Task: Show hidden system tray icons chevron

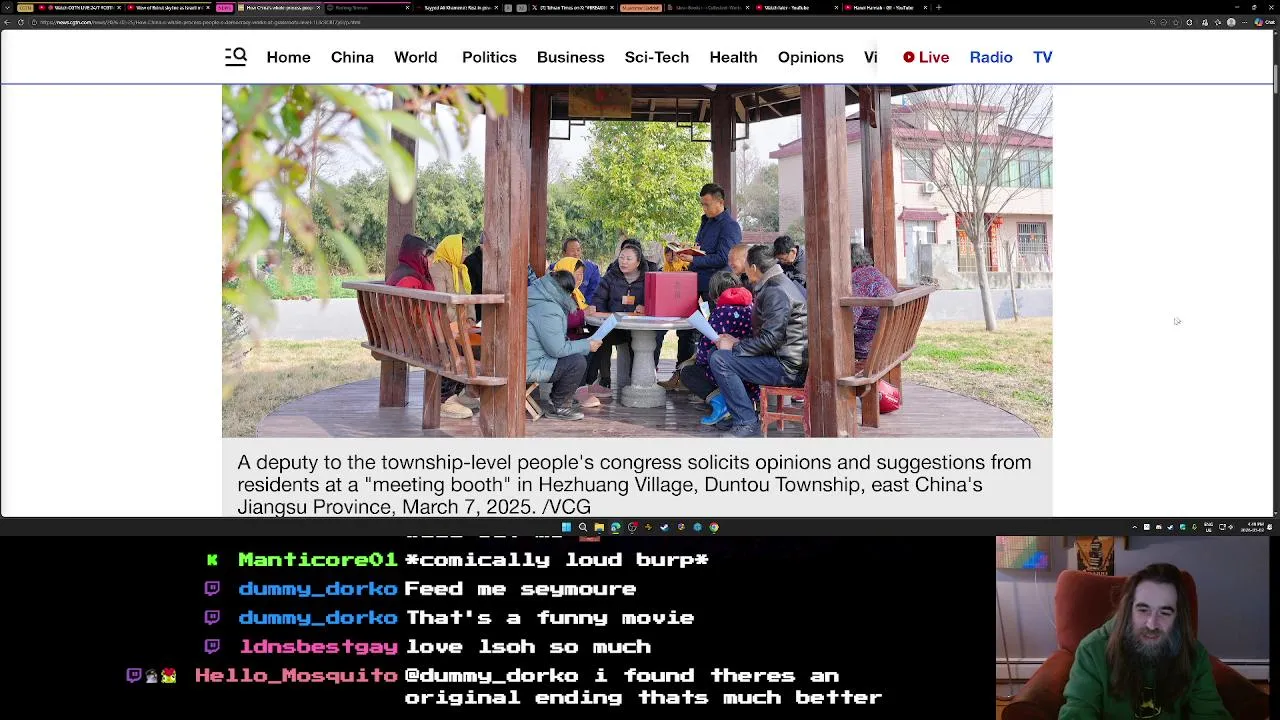Action: coord(1135,527)
